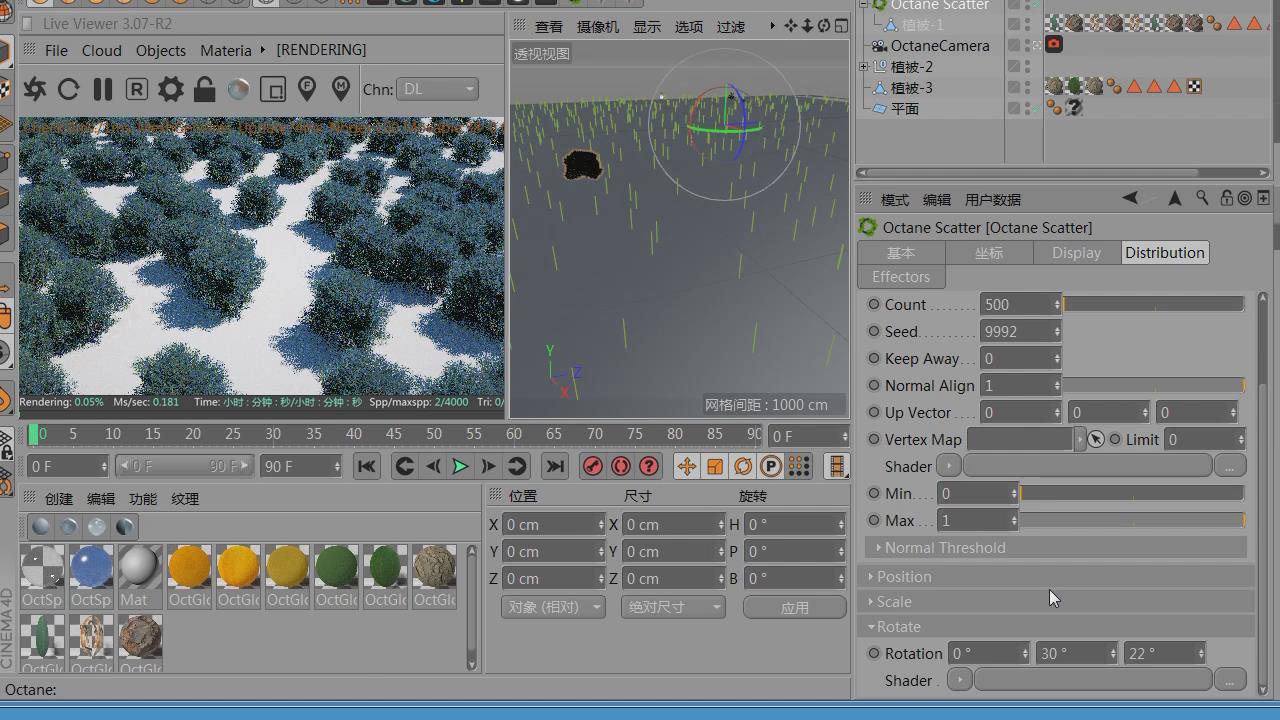Open the Materia menu in Live Viewer
Screen dimensions: 1280x720
[x=226, y=50]
